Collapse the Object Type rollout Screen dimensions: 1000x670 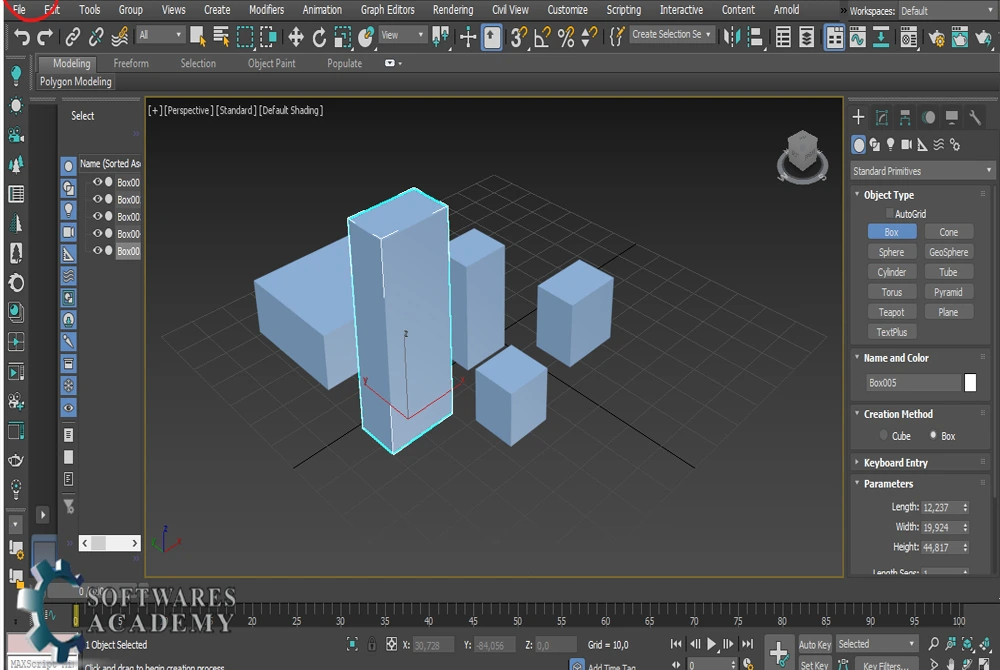(x=888, y=195)
